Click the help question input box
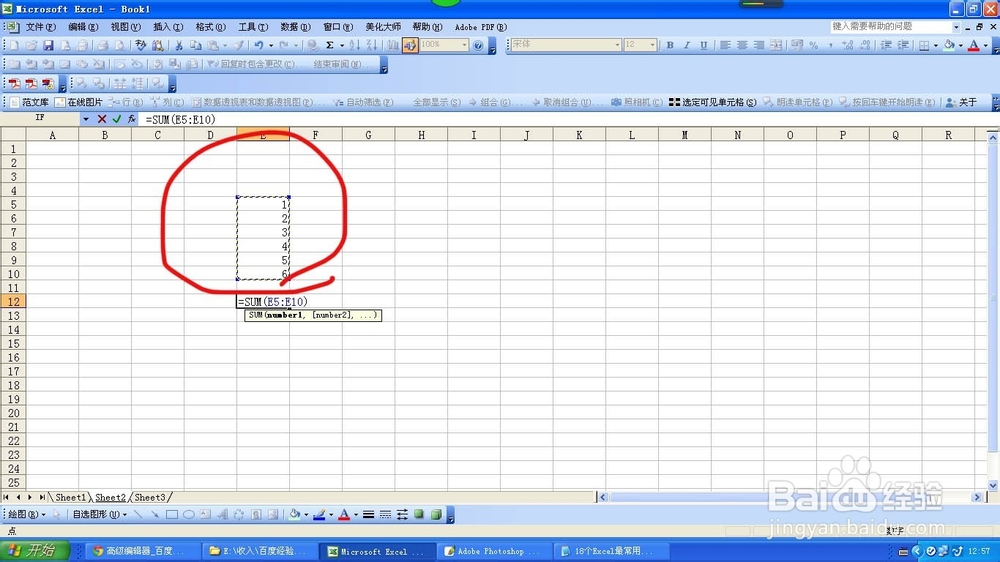 (x=890, y=27)
